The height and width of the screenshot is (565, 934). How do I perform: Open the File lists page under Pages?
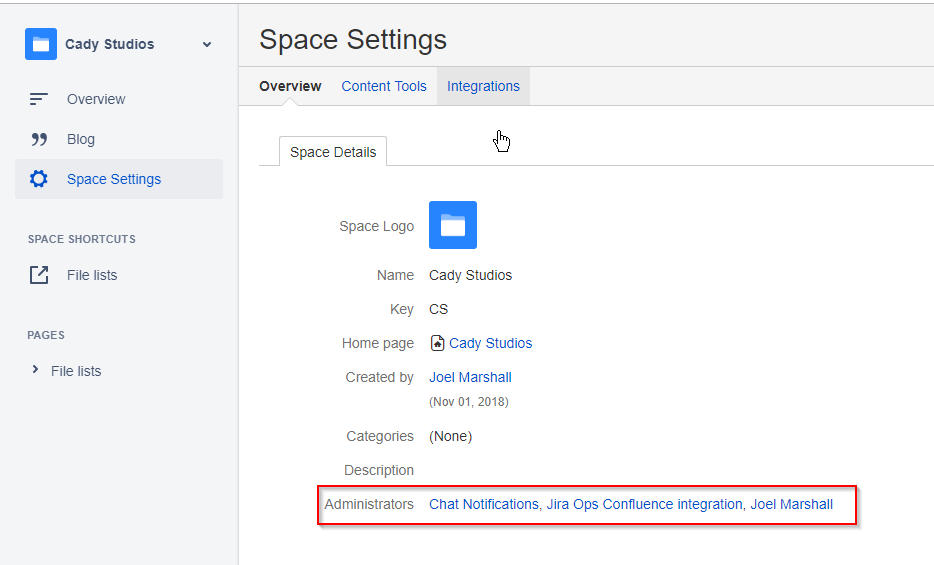tap(76, 371)
